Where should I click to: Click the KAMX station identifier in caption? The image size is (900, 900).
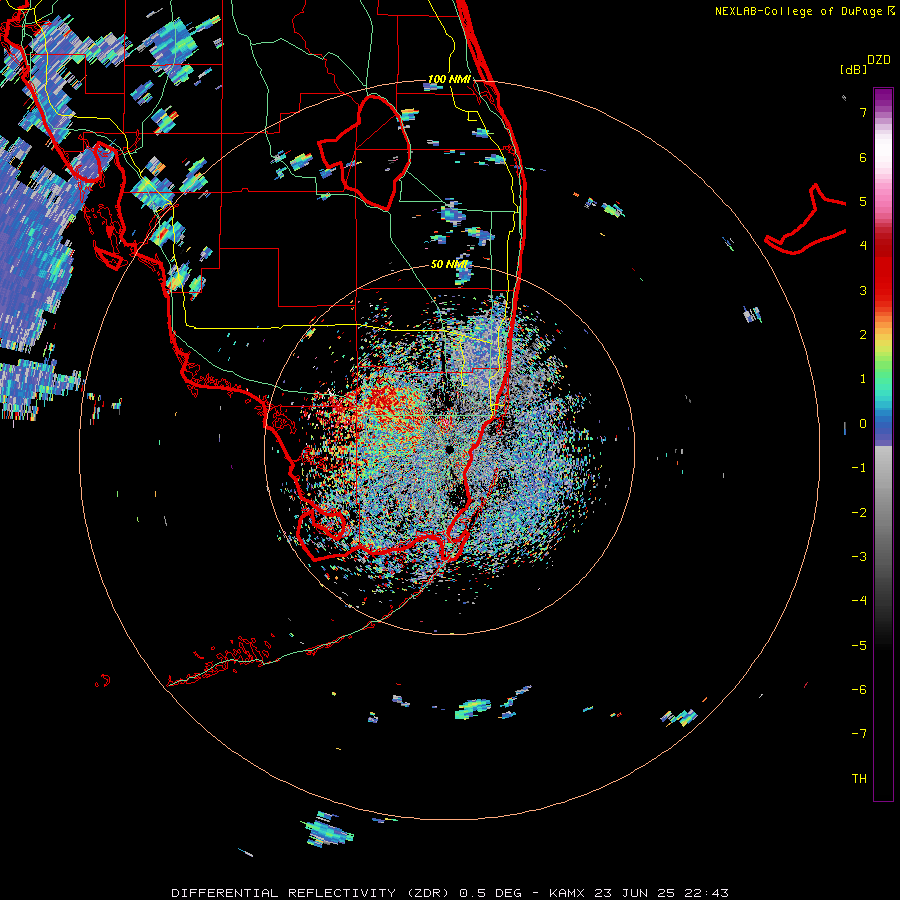(567, 893)
